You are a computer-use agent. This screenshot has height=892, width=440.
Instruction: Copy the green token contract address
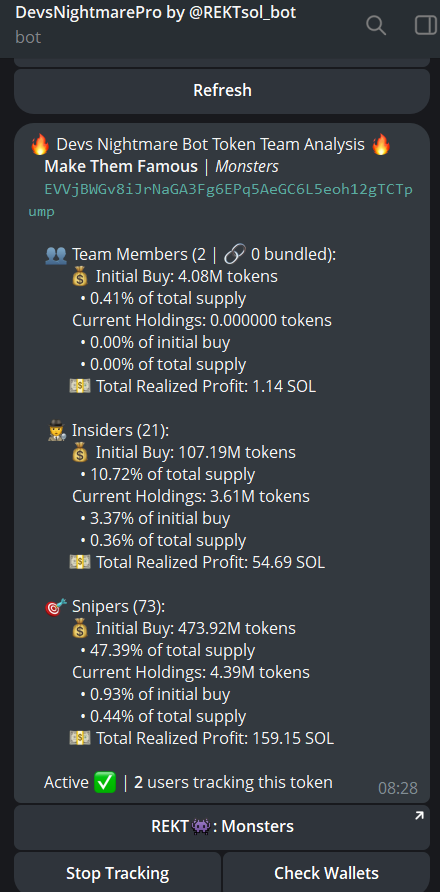(221, 200)
